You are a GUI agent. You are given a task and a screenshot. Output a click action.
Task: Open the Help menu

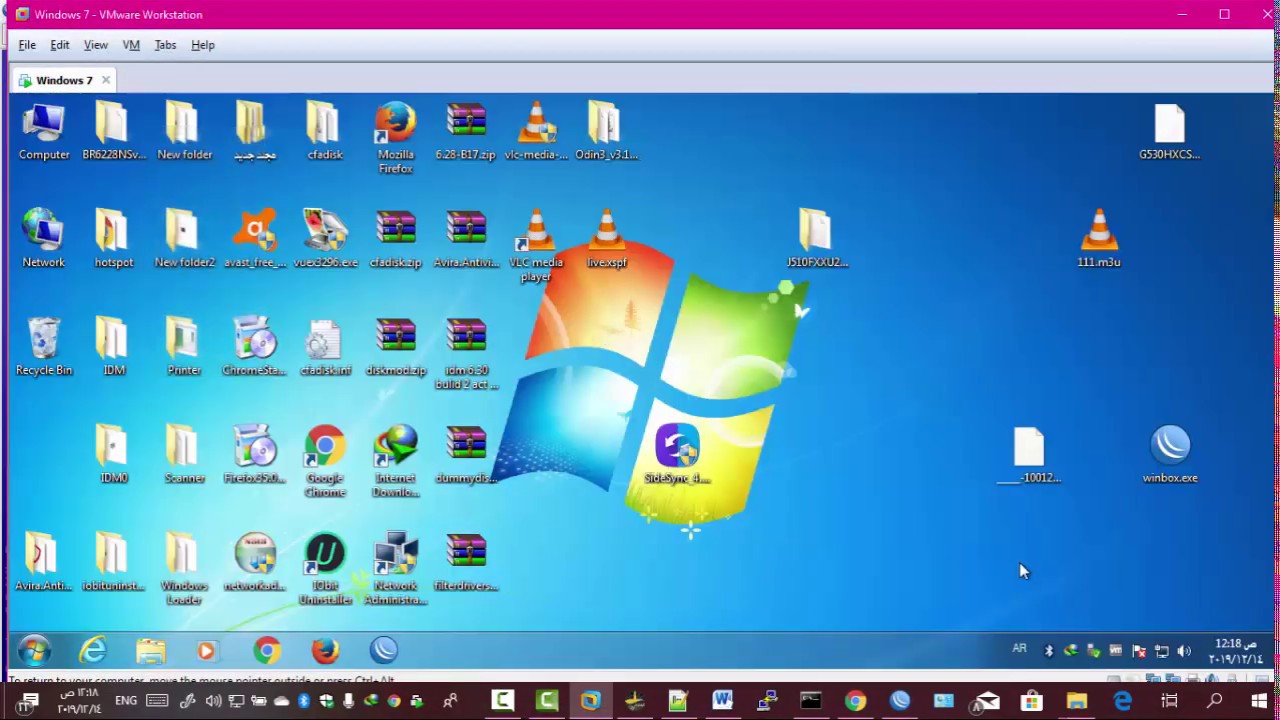pos(203,45)
